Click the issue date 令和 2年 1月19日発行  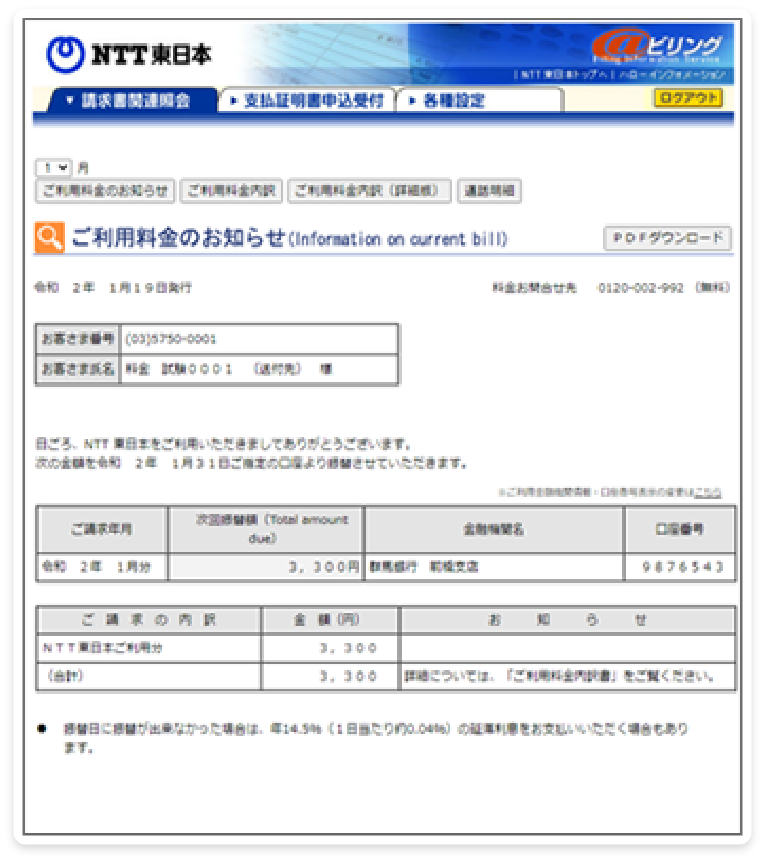click(x=113, y=287)
